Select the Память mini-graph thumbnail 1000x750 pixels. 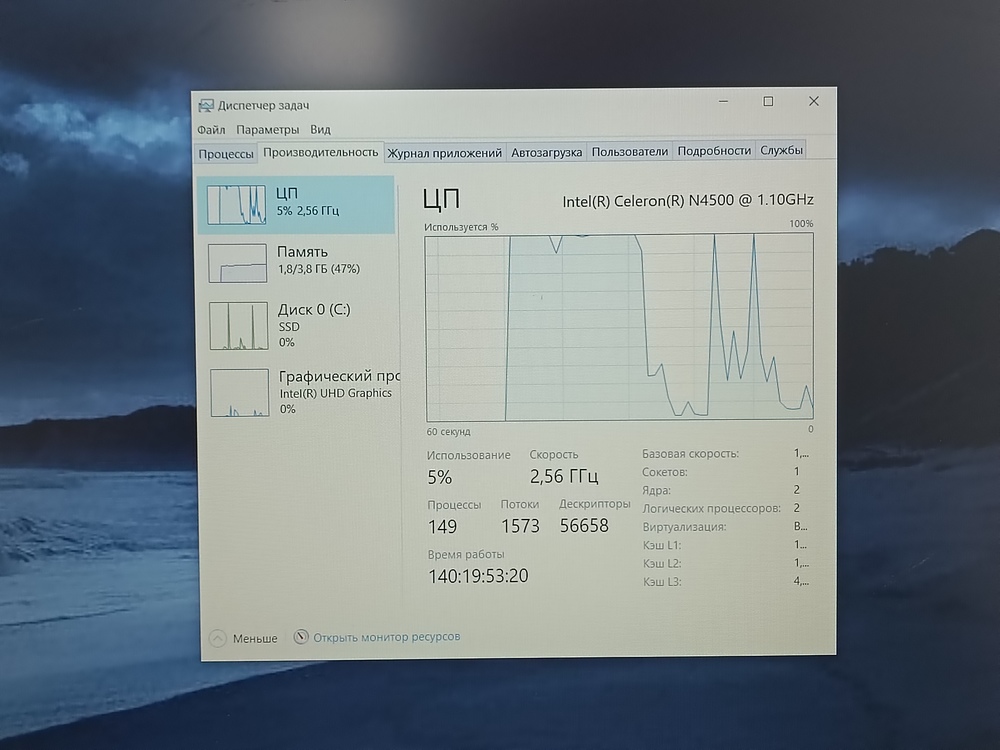[237, 263]
